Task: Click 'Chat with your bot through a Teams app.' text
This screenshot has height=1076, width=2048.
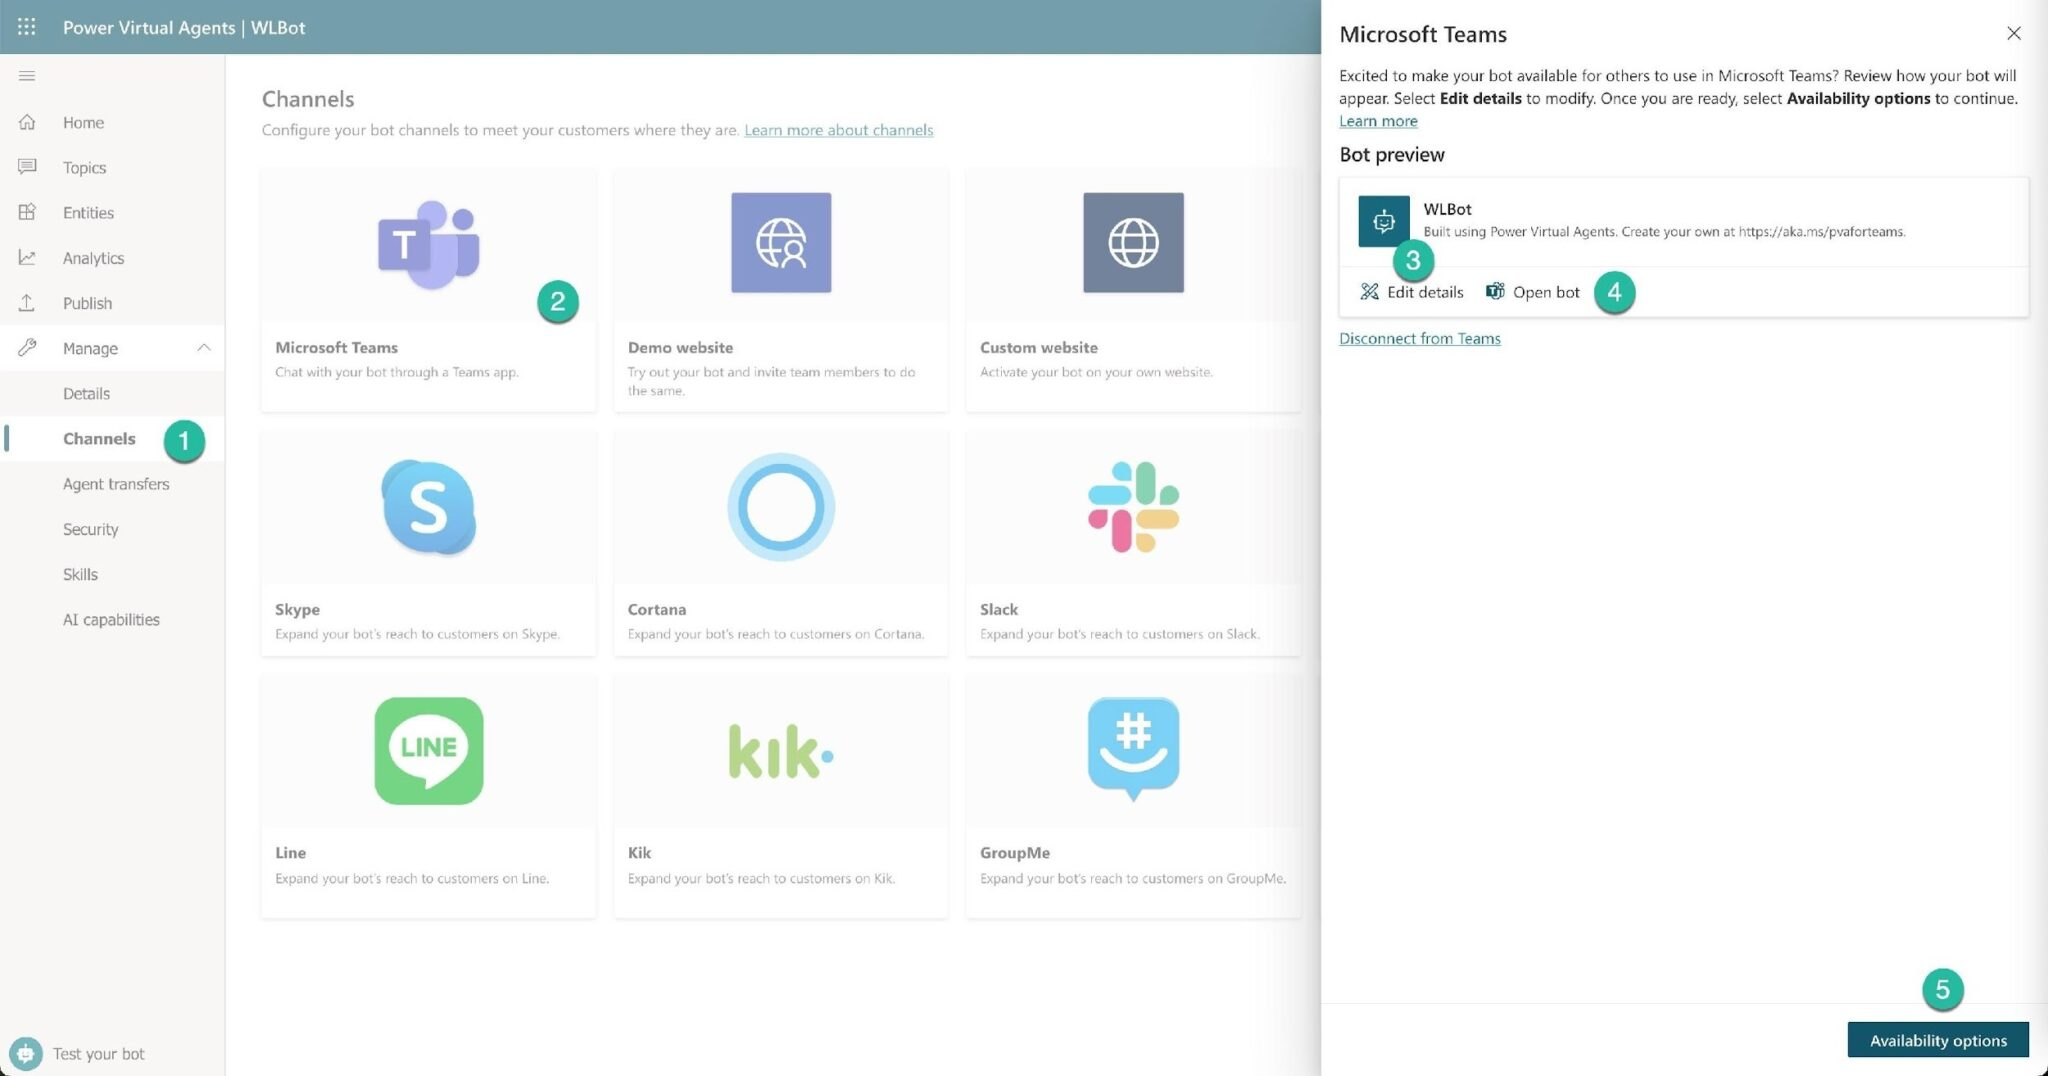Action: [x=396, y=372]
